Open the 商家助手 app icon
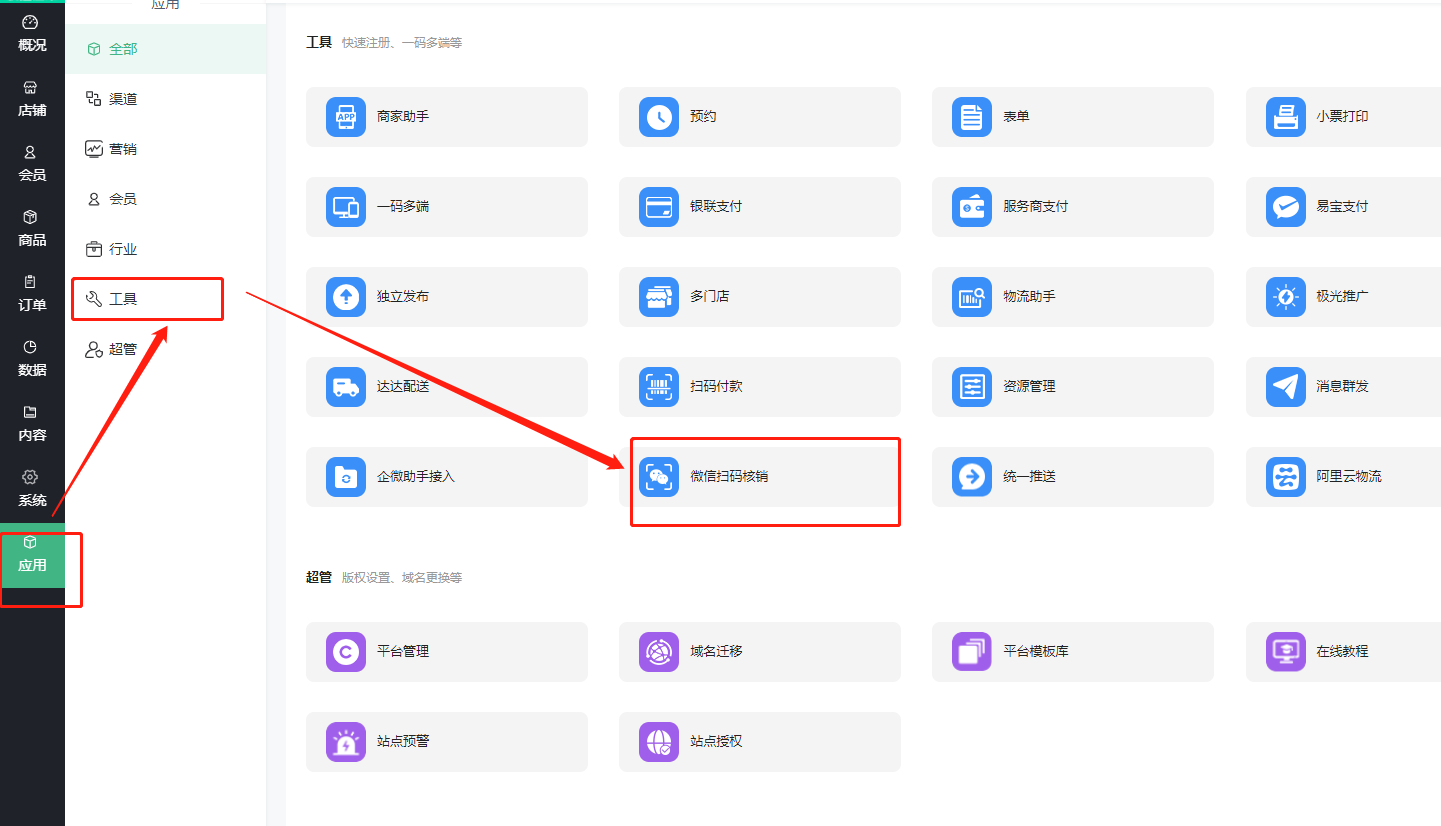This screenshot has width=1441, height=826. click(346, 117)
